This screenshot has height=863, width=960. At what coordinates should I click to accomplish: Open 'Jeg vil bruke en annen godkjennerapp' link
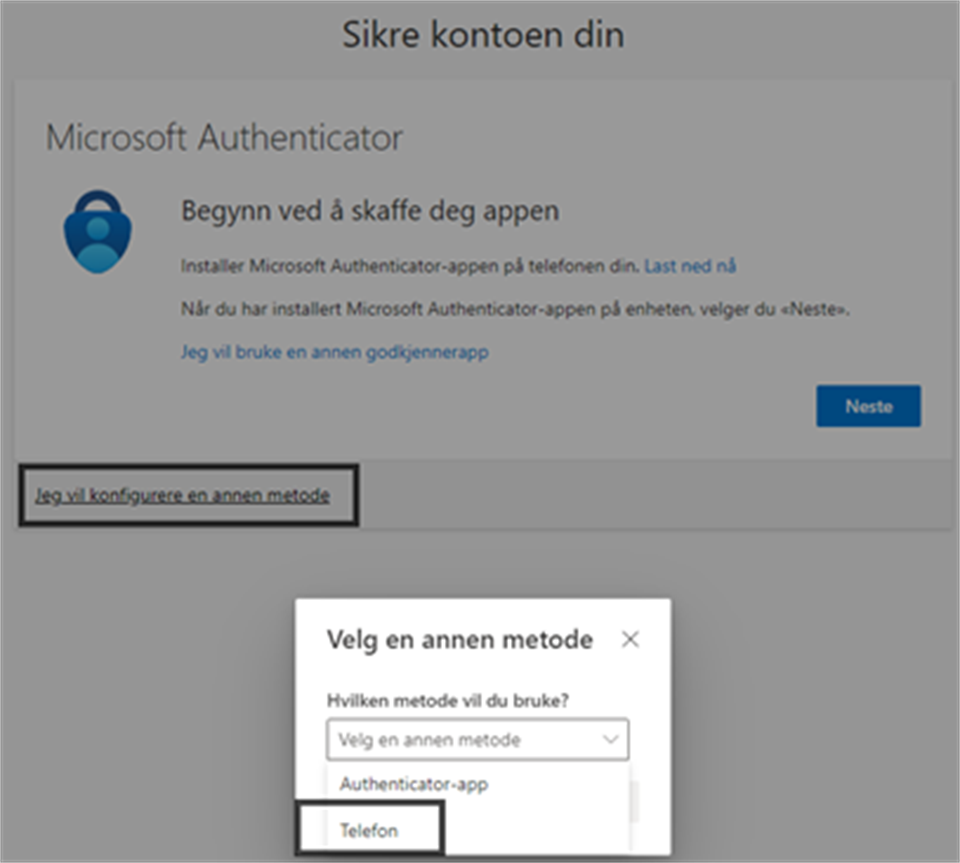click(x=334, y=352)
